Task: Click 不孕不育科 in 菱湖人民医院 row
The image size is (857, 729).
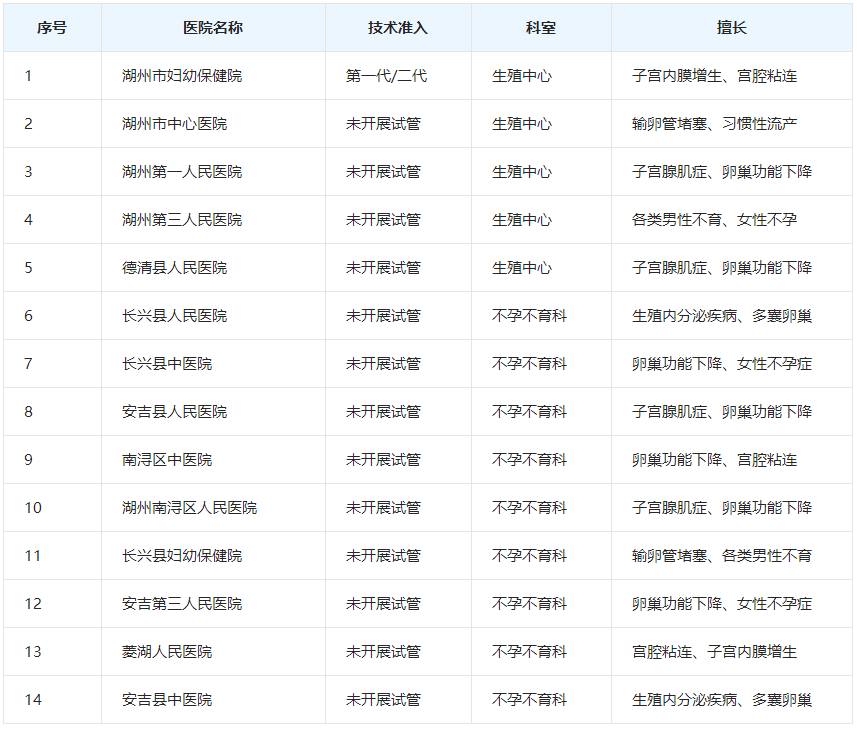Action: click(x=529, y=652)
